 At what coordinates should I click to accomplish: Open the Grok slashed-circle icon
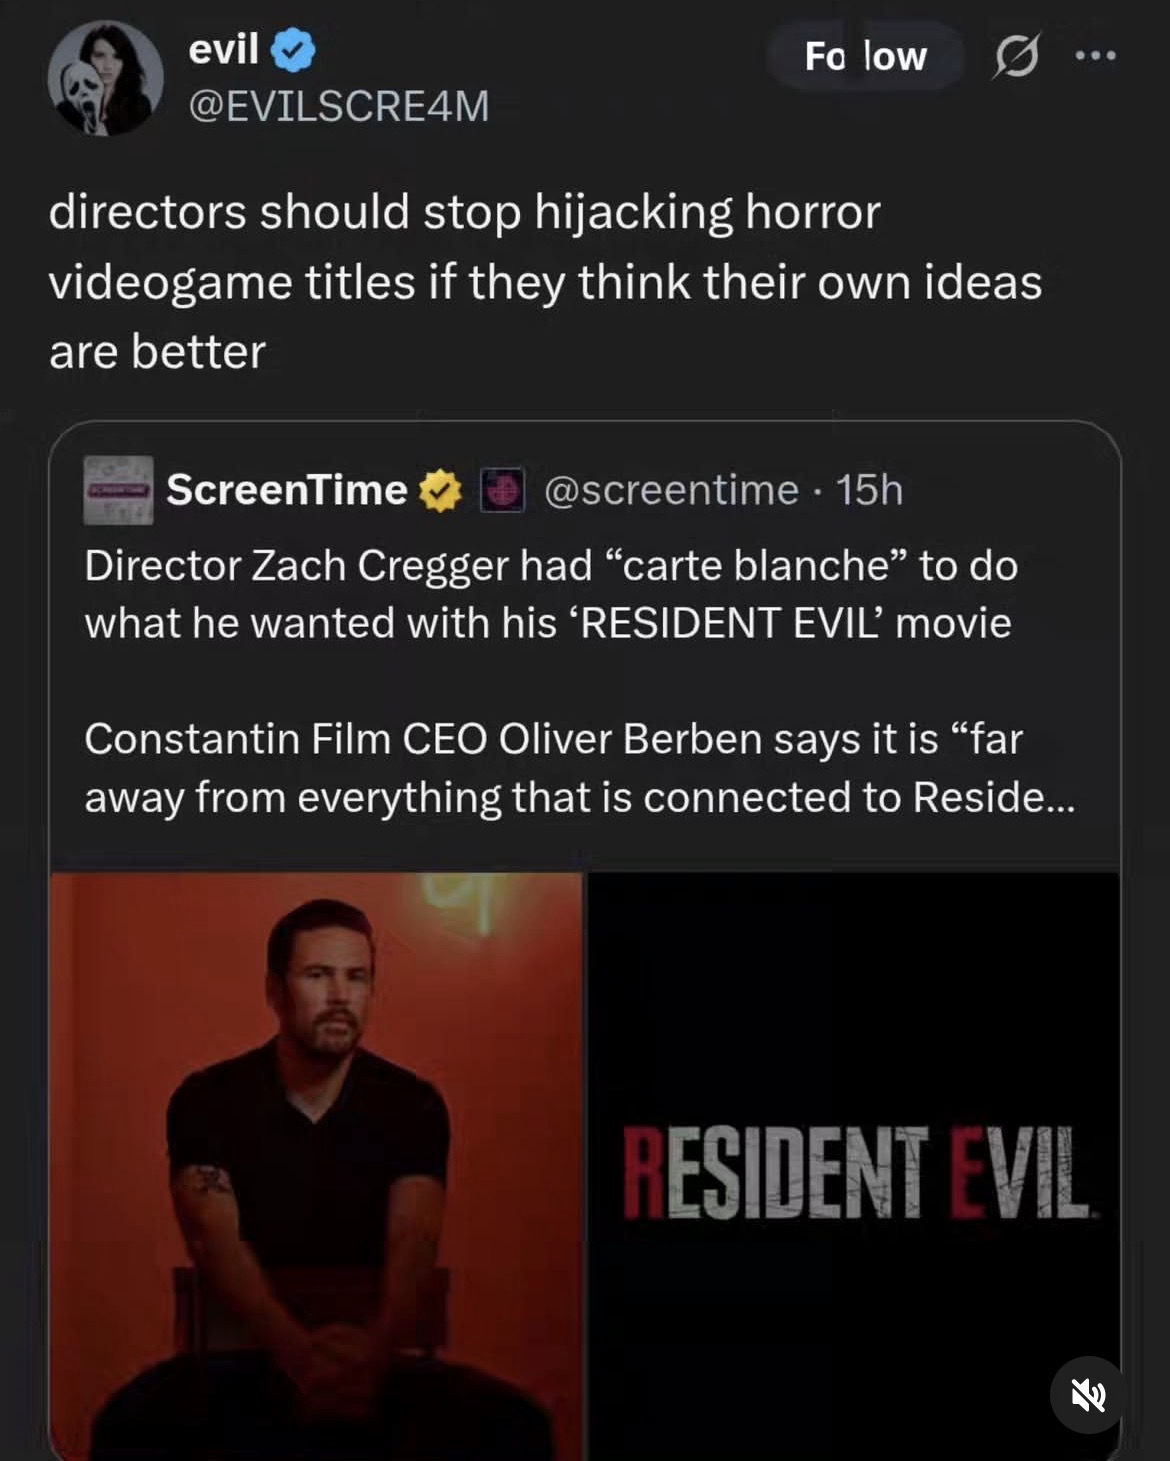[1016, 56]
